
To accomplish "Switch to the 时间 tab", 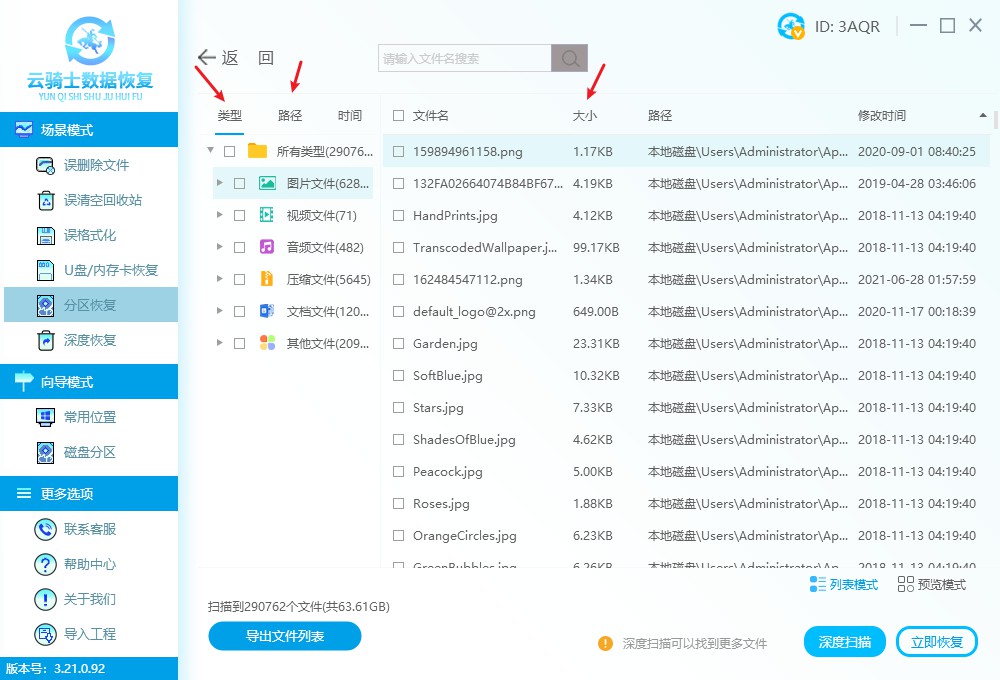I will point(349,115).
